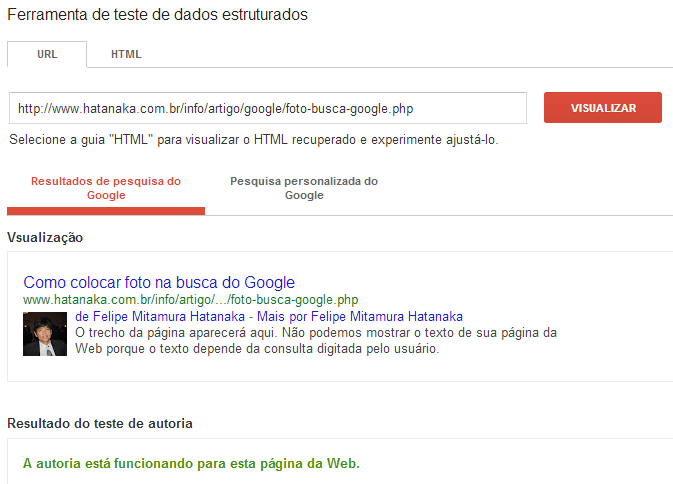The width and height of the screenshot is (673, 484).
Task: Open 'Como colocar foto na busca do Google' link
Action: (159, 282)
